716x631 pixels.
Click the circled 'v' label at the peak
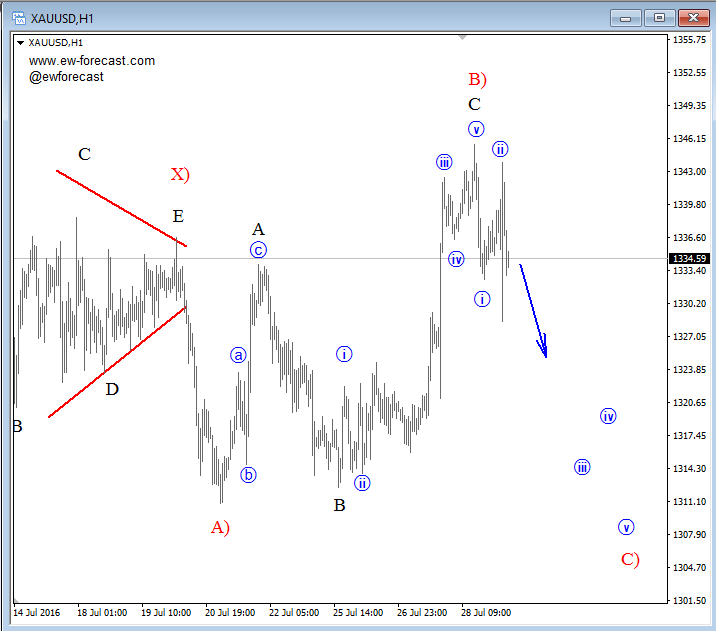click(x=476, y=129)
